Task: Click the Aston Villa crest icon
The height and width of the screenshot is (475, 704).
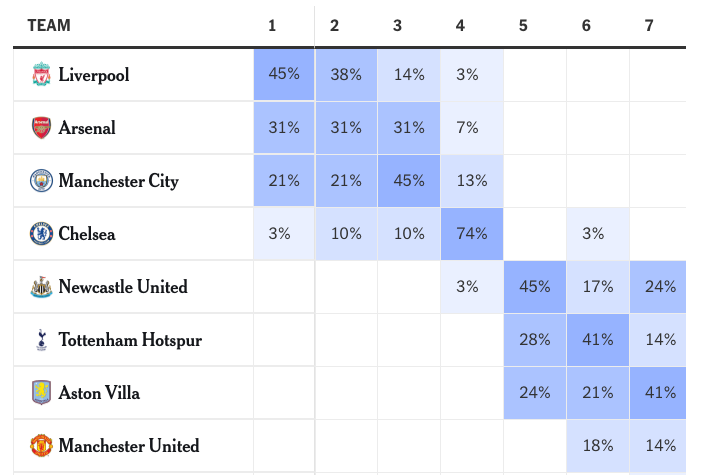Action: (40, 393)
